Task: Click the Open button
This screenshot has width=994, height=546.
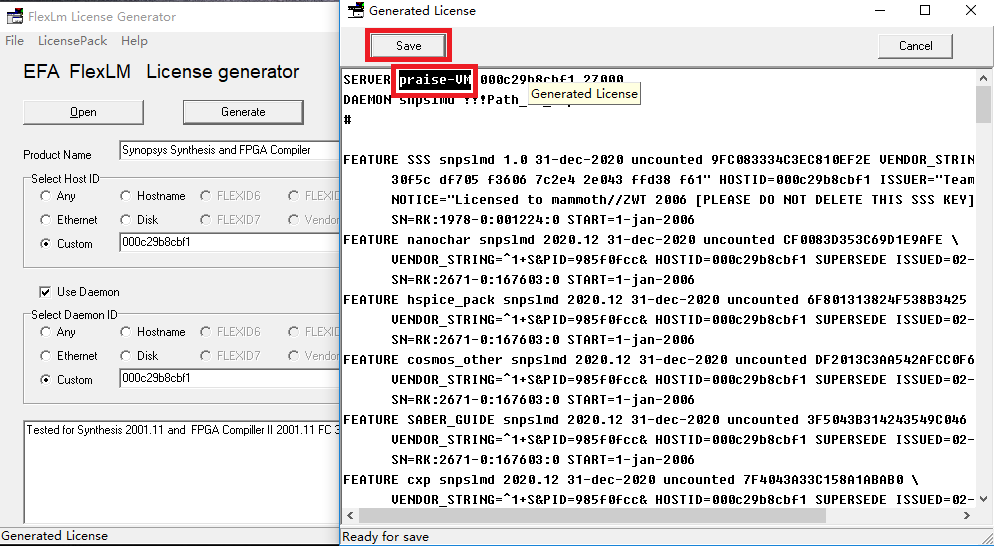Action: tap(83, 112)
